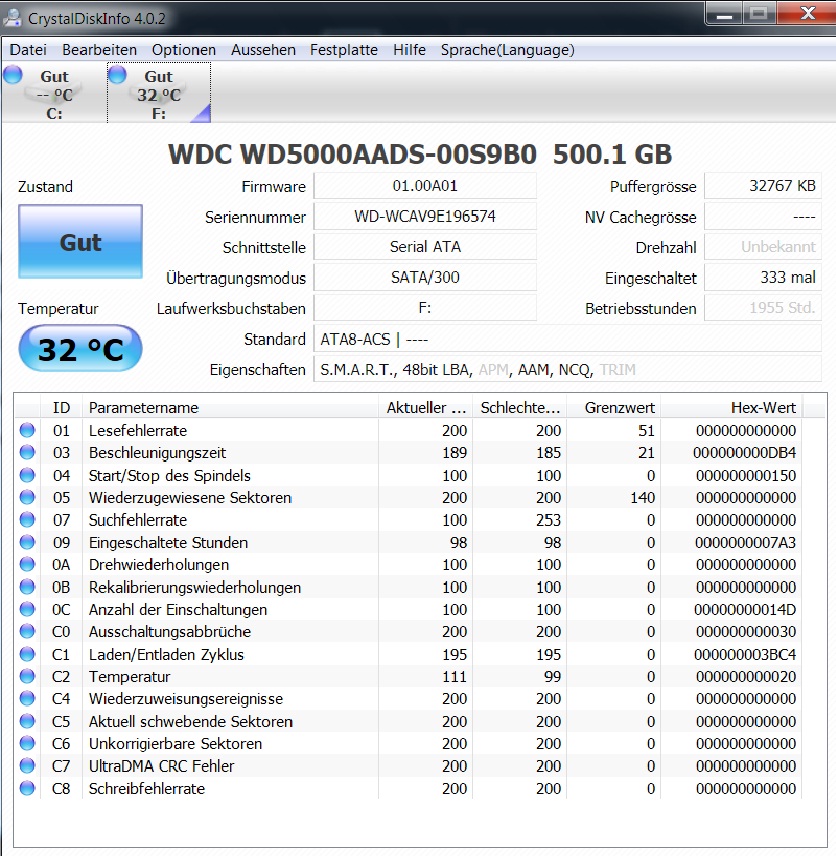Screen dimensions: 836x856
Task: Click the serial number WD-WCAV9E196574 field
Action: pos(425,217)
